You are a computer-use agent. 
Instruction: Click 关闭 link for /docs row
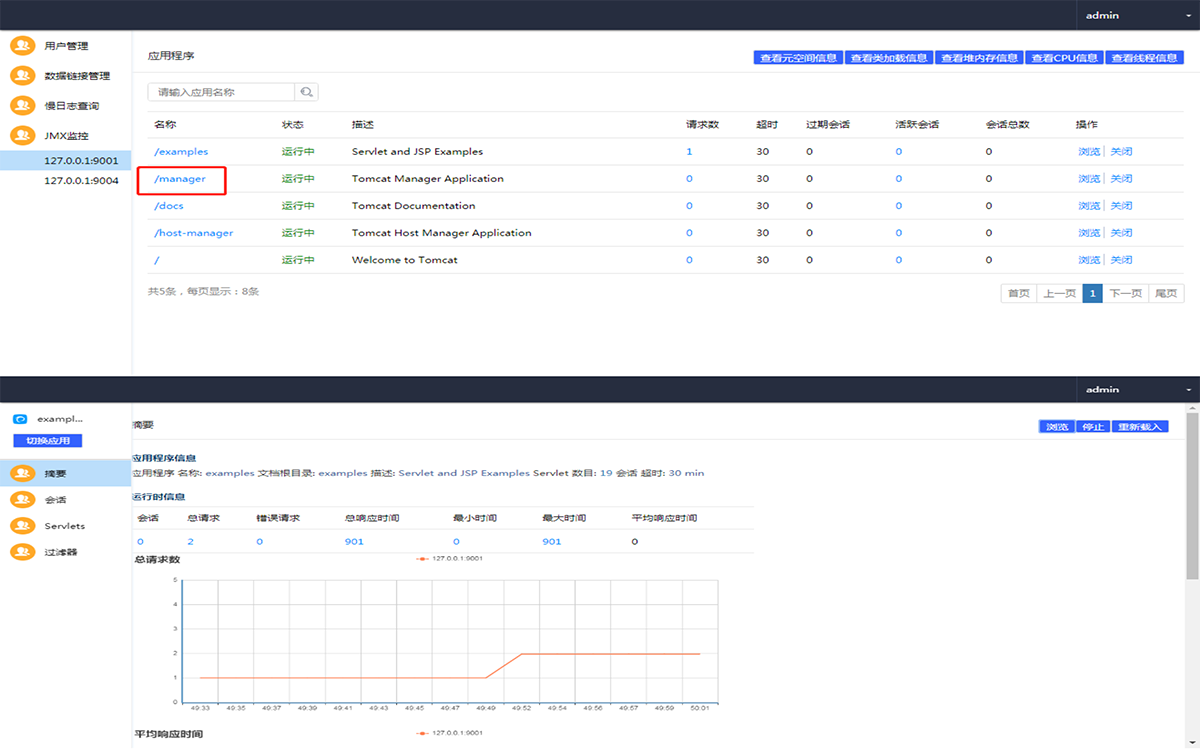(x=1121, y=206)
